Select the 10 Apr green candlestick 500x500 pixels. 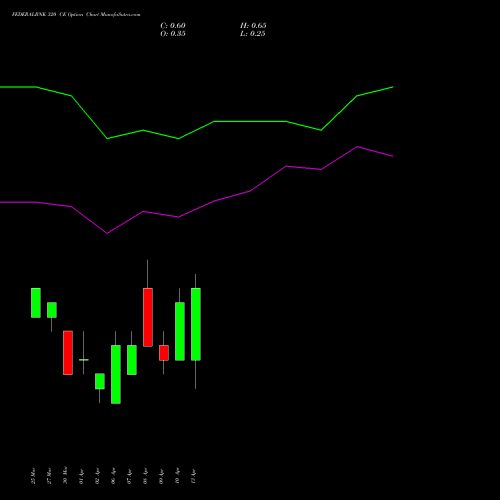tap(180, 331)
